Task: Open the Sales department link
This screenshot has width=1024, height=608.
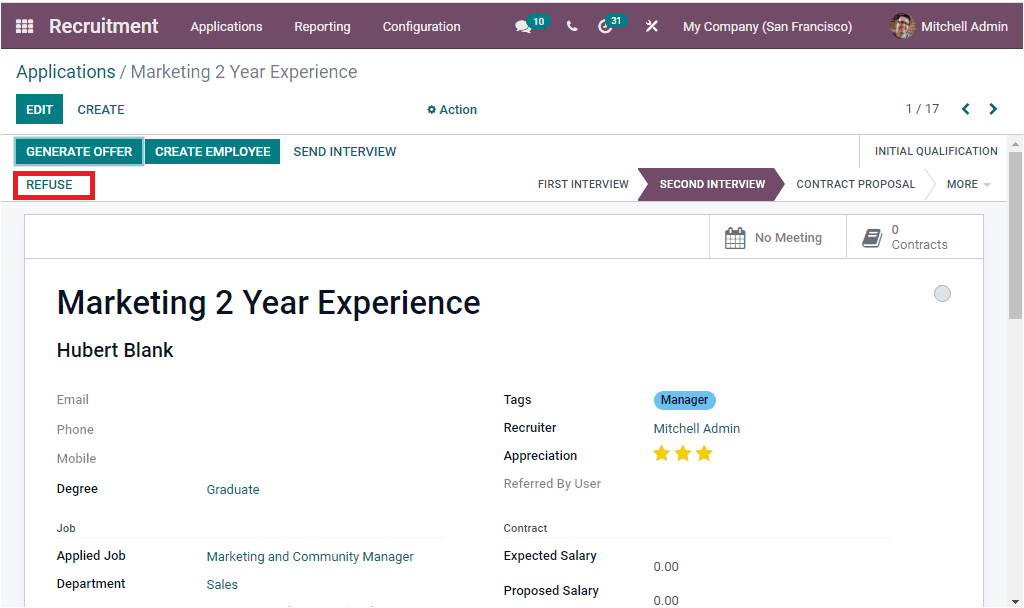Action: (x=222, y=583)
